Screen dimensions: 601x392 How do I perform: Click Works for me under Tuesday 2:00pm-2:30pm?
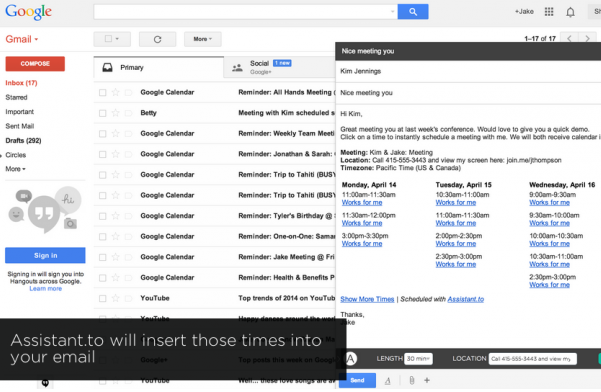[x=456, y=244]
